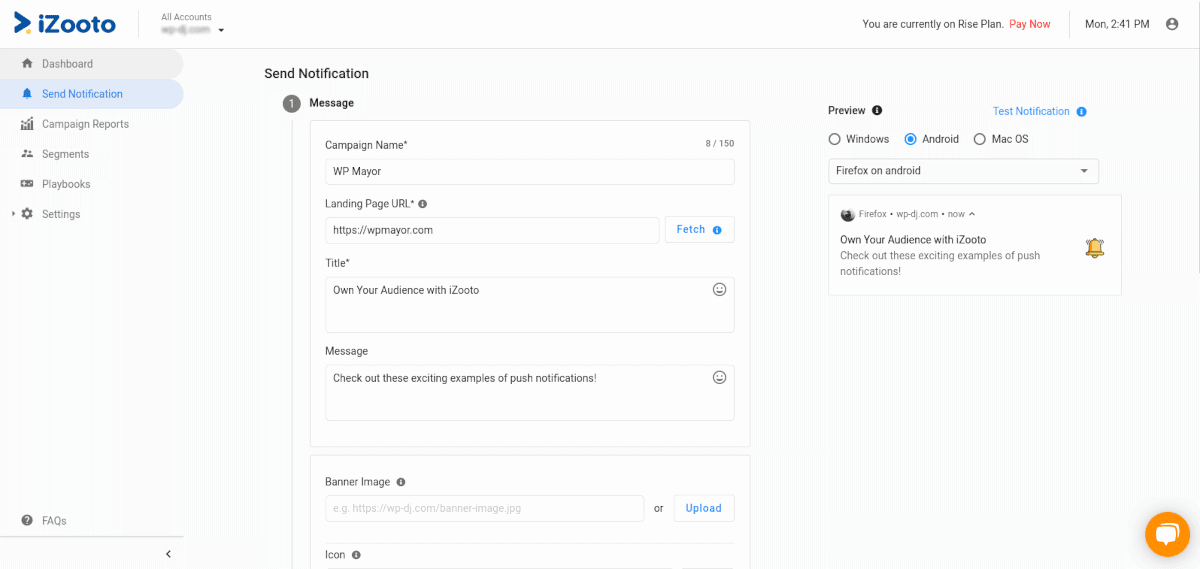Collapse the sidebar with chevron
This screenshot has height=569, width=1200.
[168, 553]
